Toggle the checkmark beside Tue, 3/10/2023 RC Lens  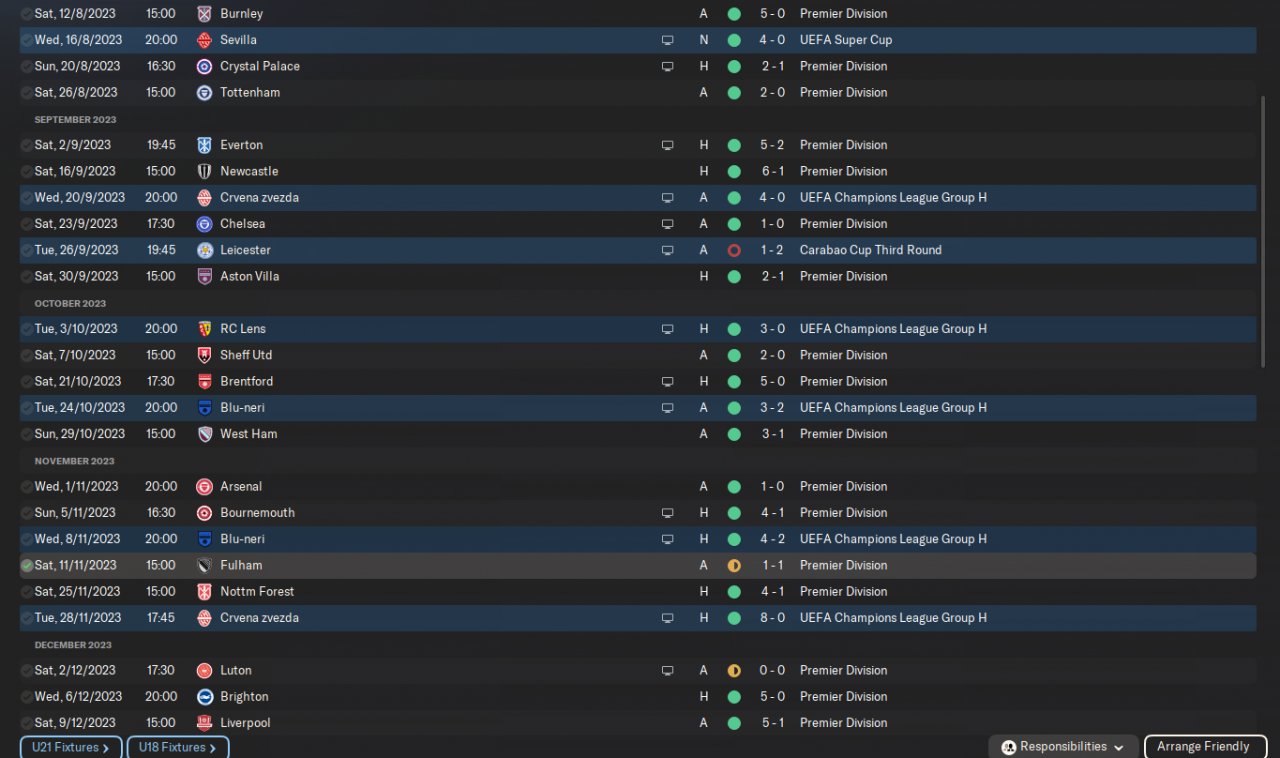coord(27,329)
